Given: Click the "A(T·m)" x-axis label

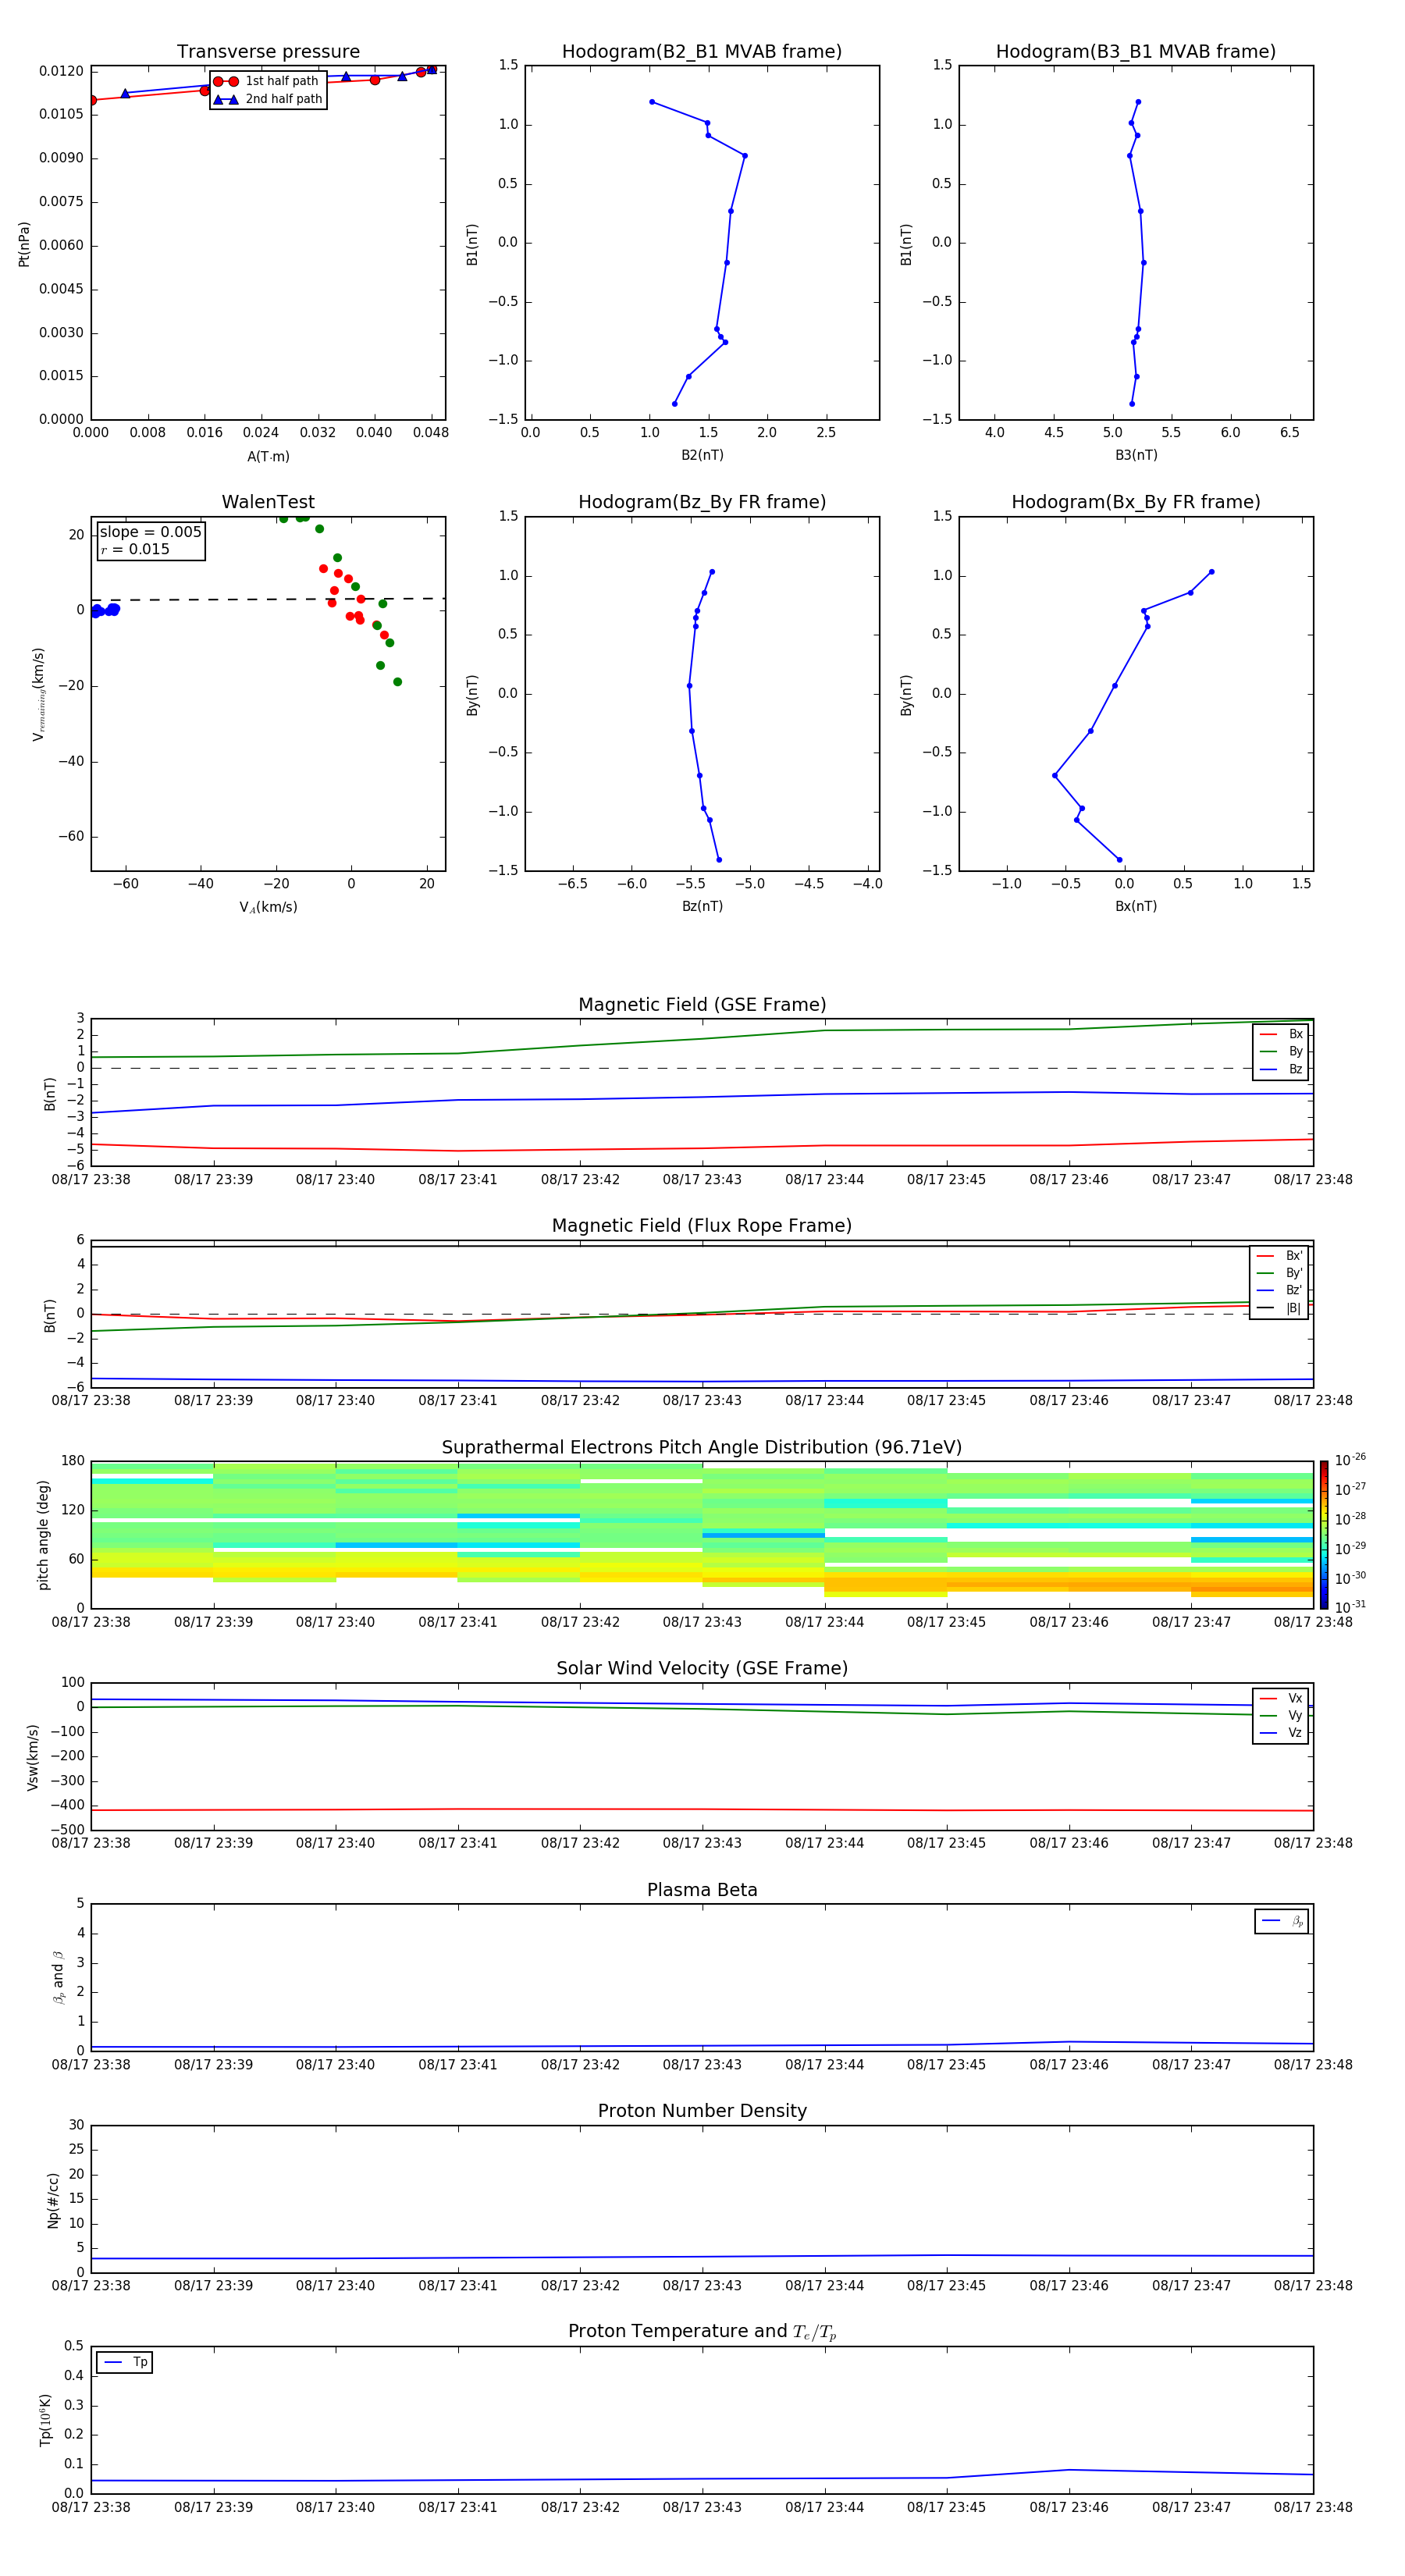Looking at the screenshot, I should [268, 457].
